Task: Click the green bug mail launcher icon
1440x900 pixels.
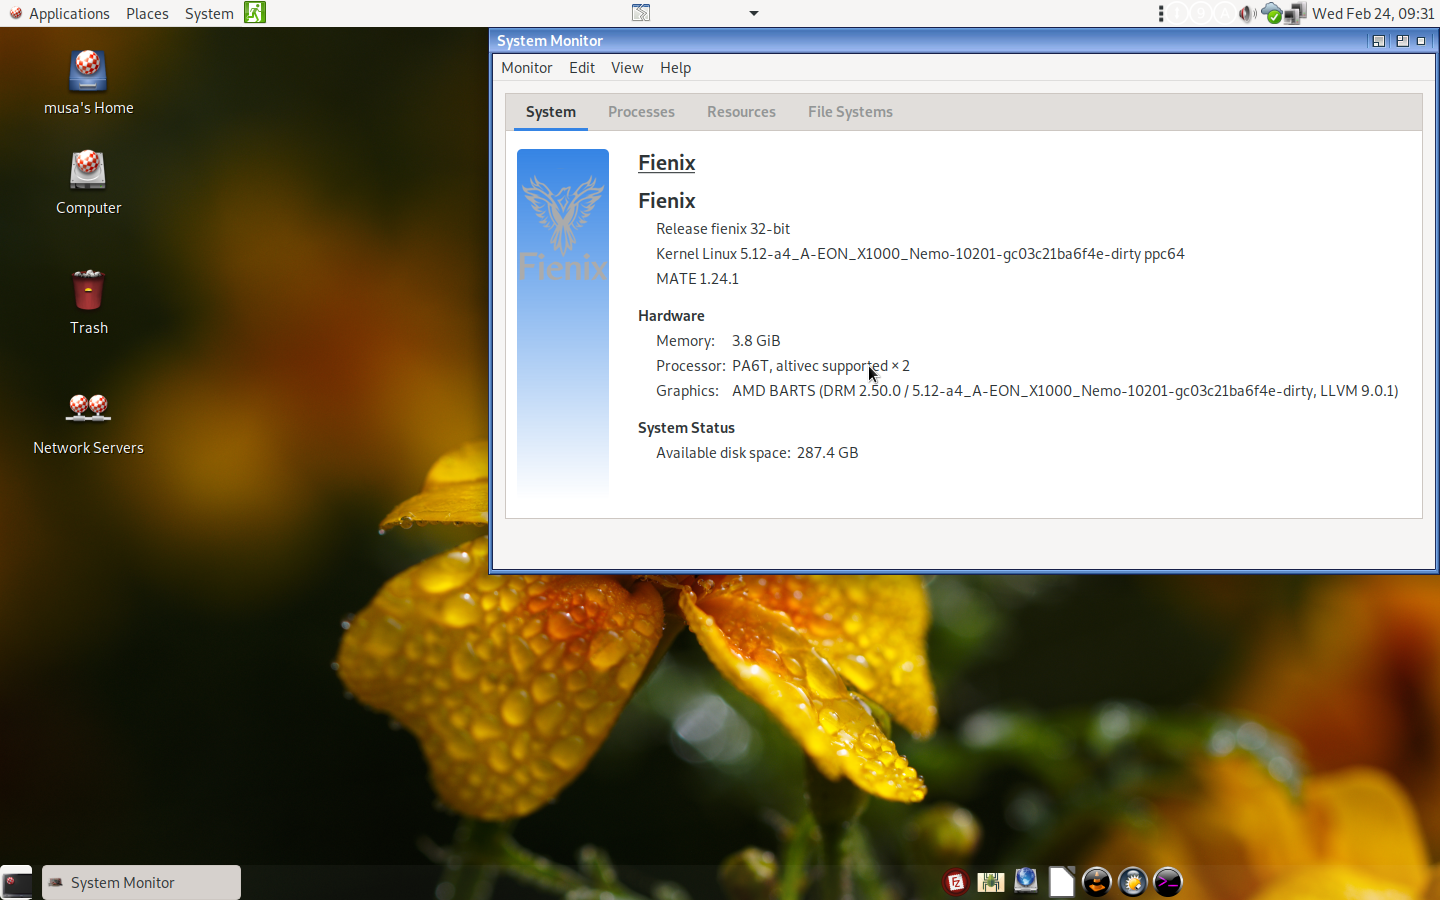Action: coord(991,882)
